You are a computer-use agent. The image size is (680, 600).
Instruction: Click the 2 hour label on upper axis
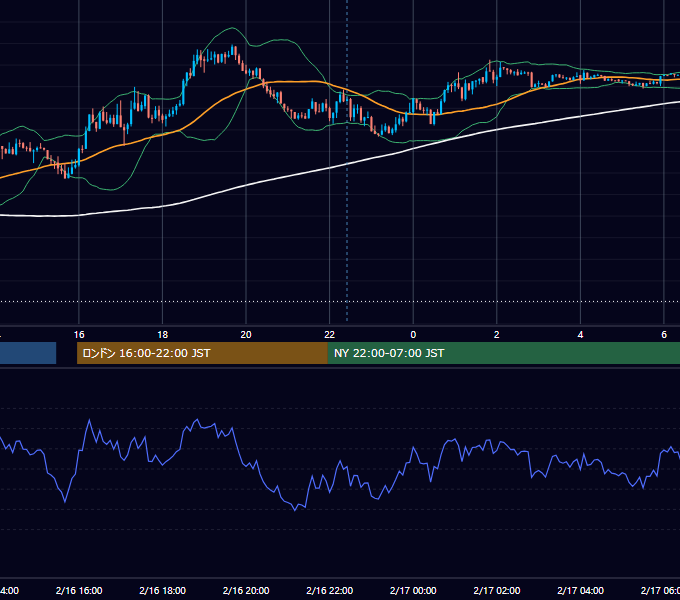(497, 335)
